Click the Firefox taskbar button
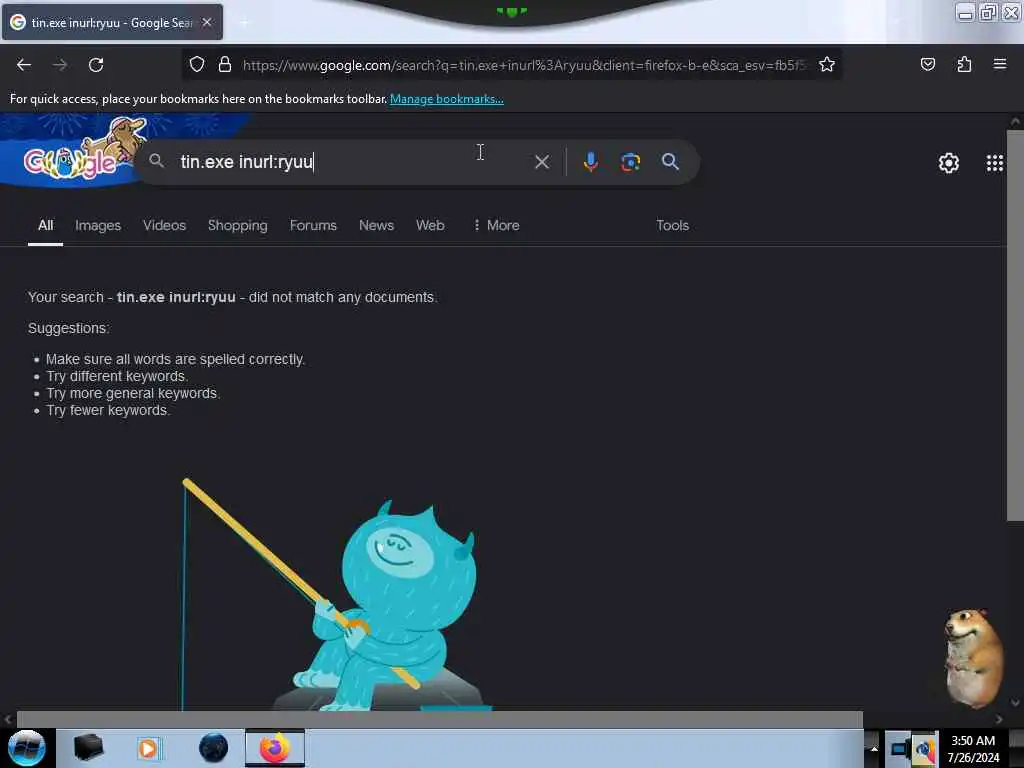This screenshot has width=1024, height=768. click(x=275, y=748)
